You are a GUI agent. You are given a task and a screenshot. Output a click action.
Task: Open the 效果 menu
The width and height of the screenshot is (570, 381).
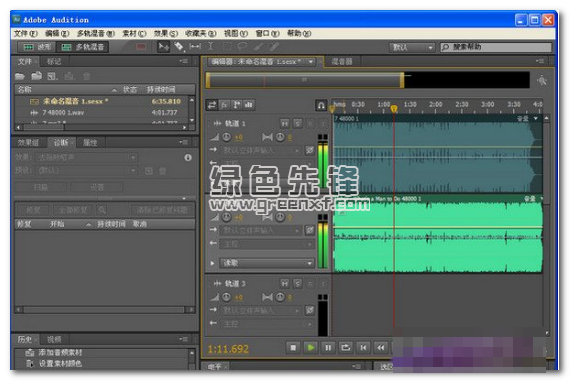tap(166, 33)
